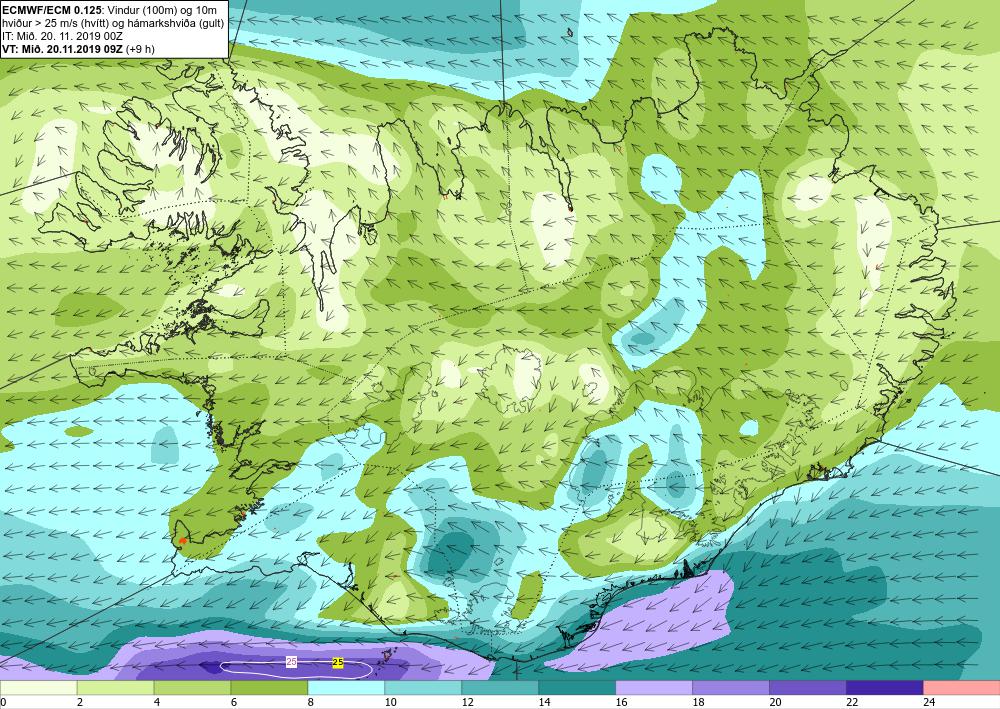Click the dark teal 14–16 legend swatch
The height and width of the screenshot is (709, 1000).
pyautogui.click(x=577, y=688)
